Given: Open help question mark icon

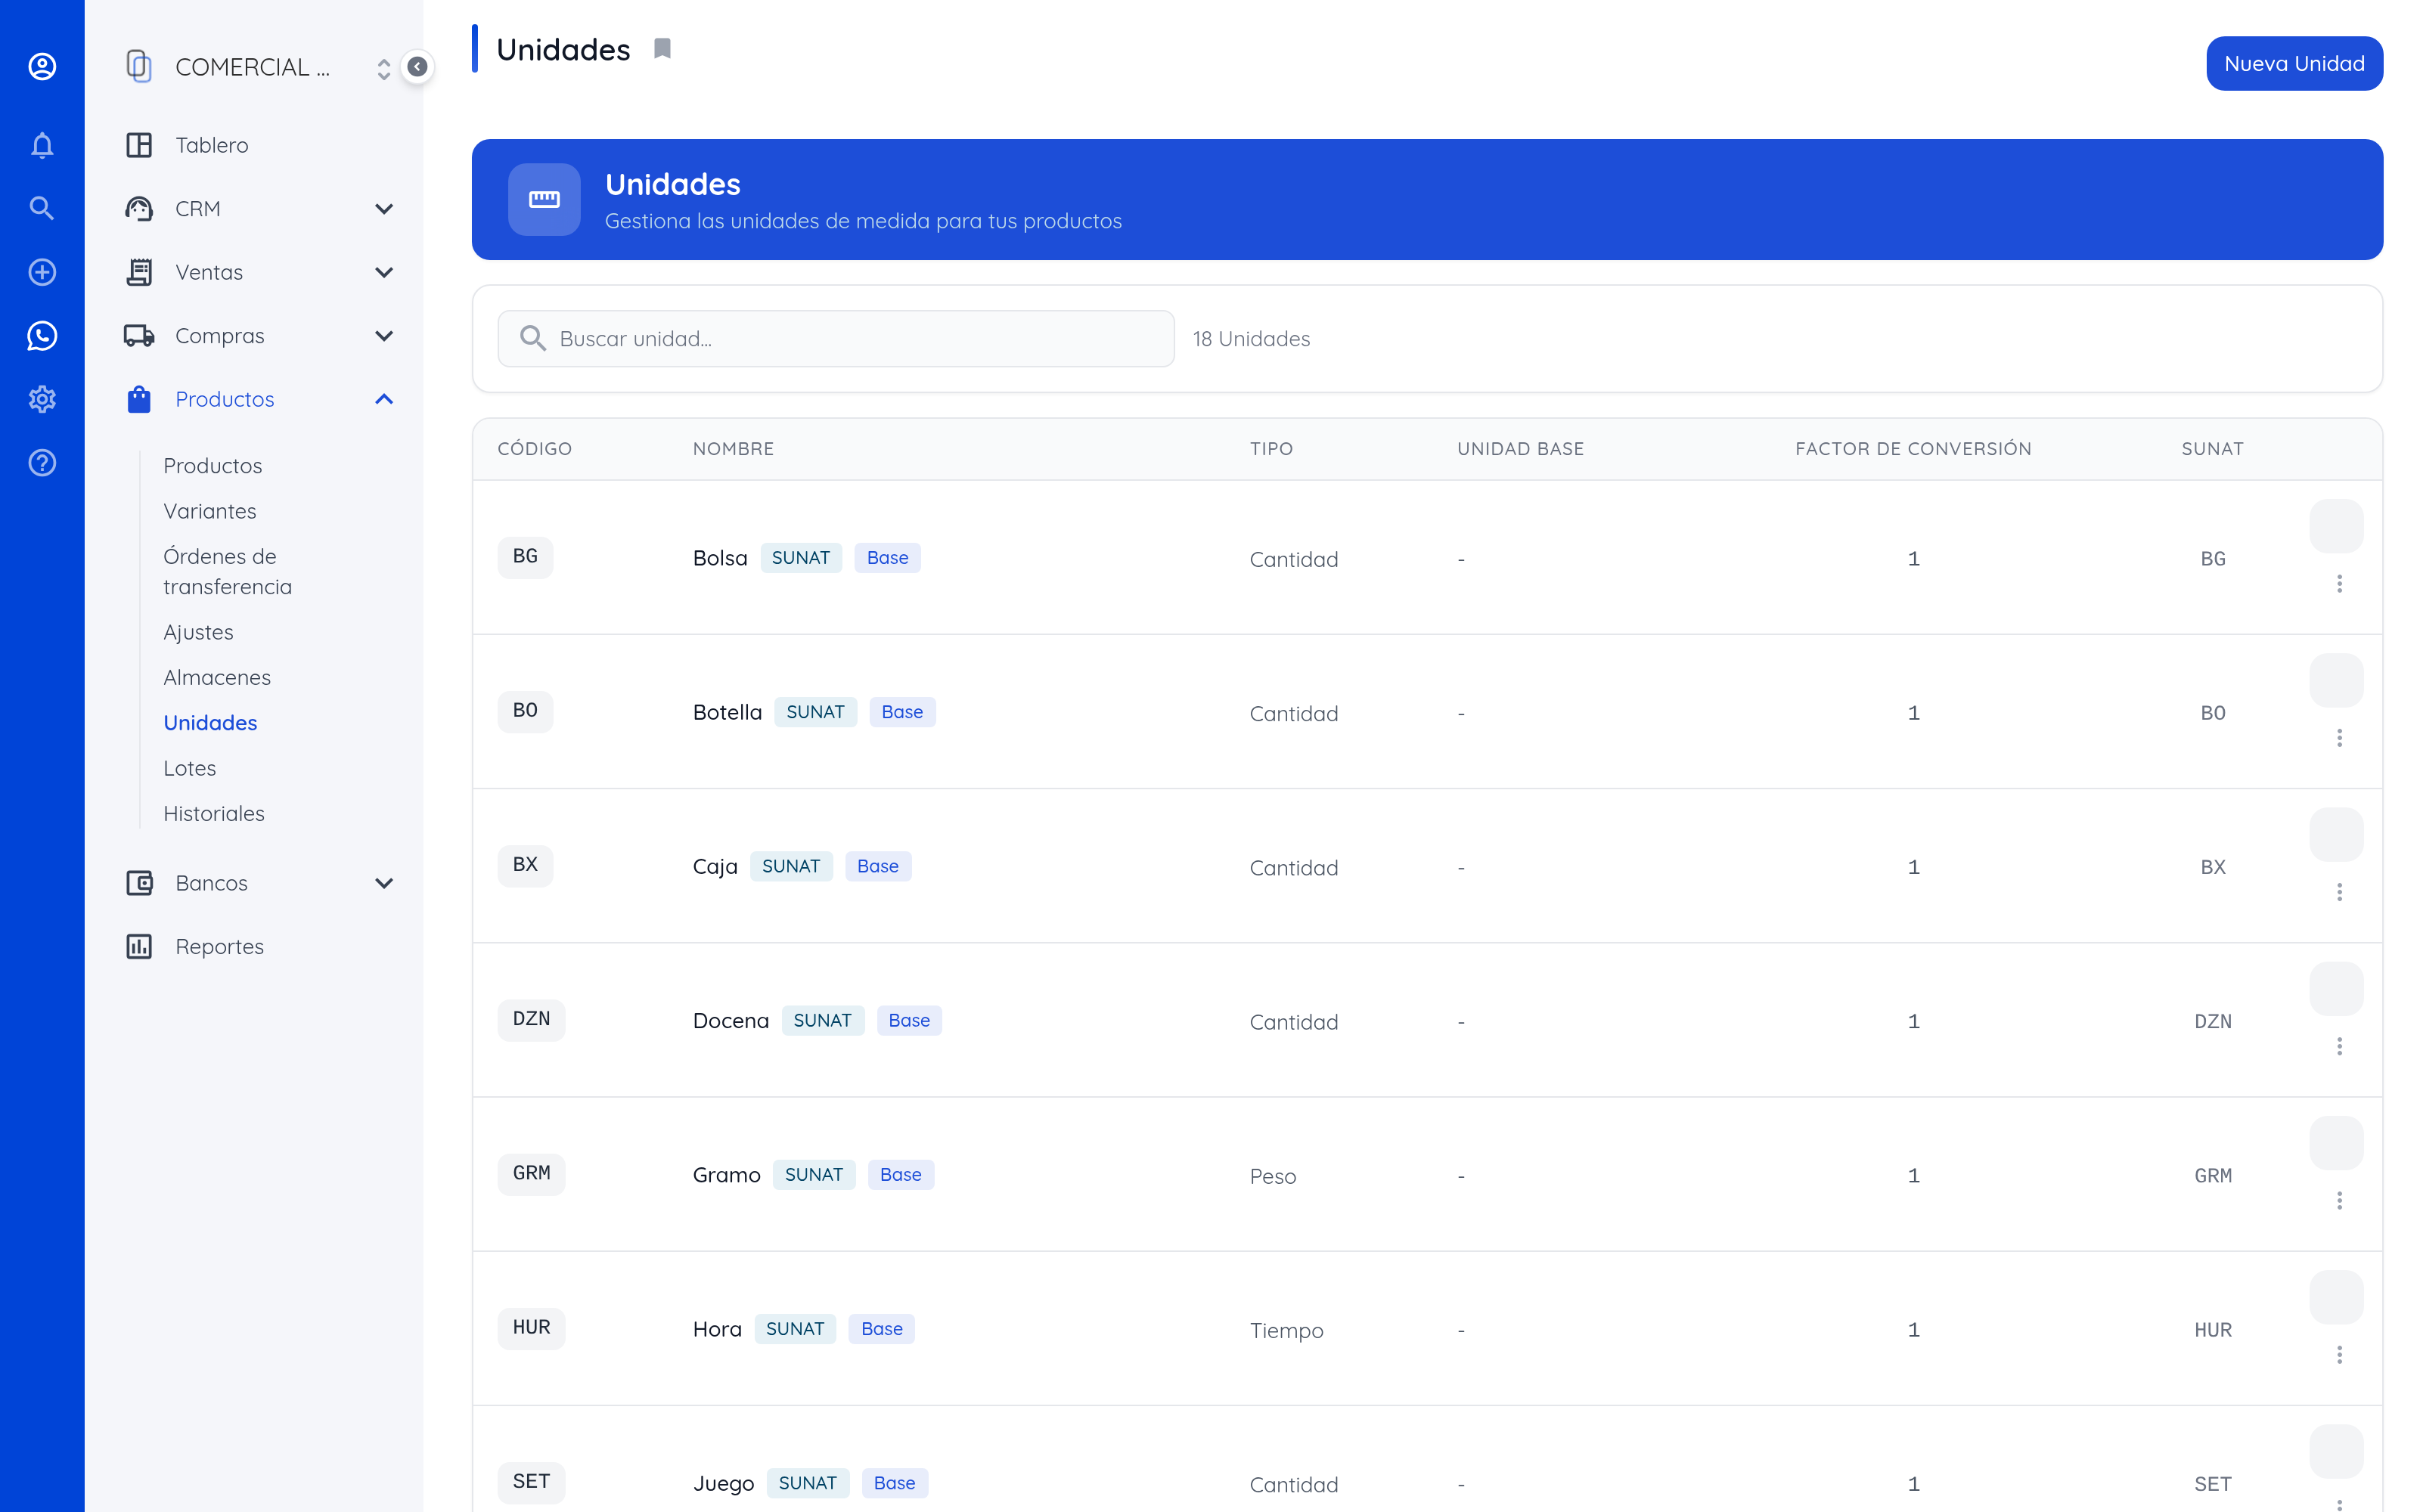Looking at the screenshot, I should 42,463.
